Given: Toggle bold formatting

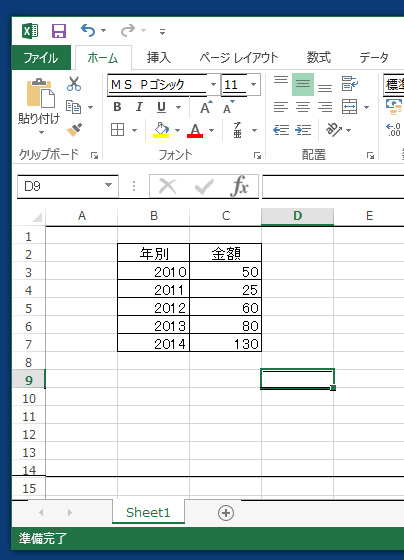Looking at the screenshot, I should click(117, 107).
